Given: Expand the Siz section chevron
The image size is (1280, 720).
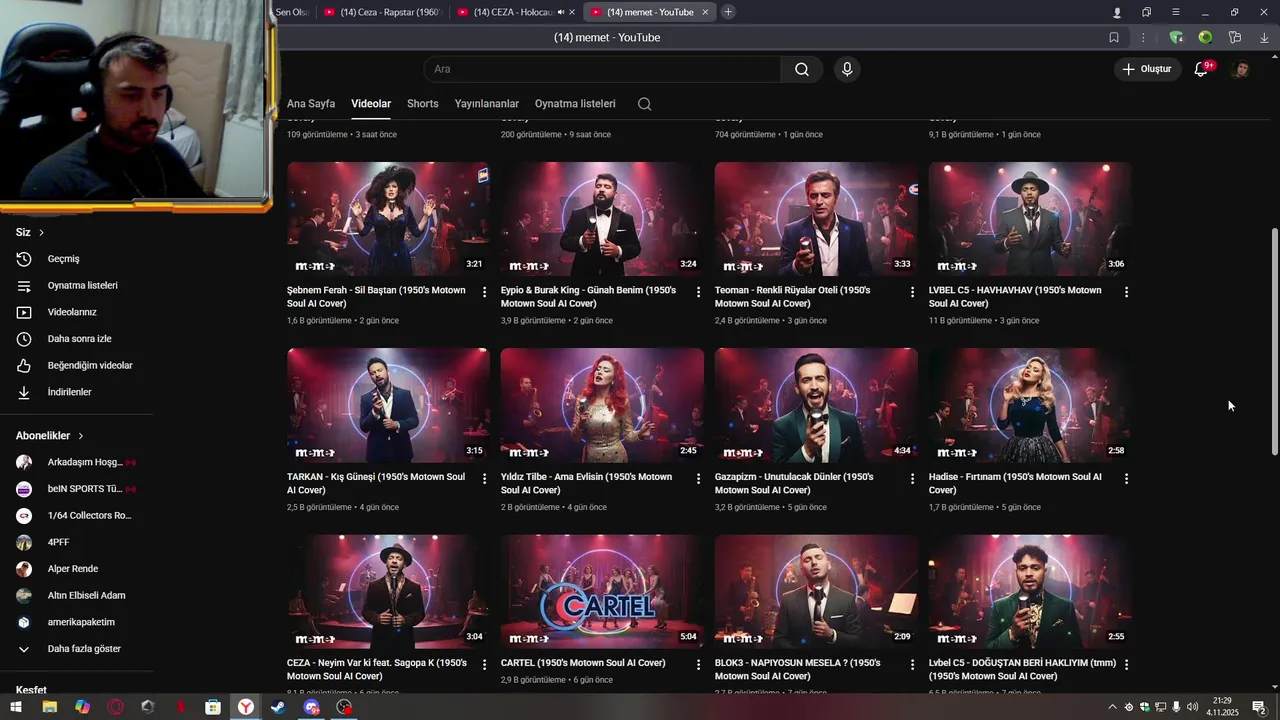Looking at the screenshot, I should [x=41, y=232].
